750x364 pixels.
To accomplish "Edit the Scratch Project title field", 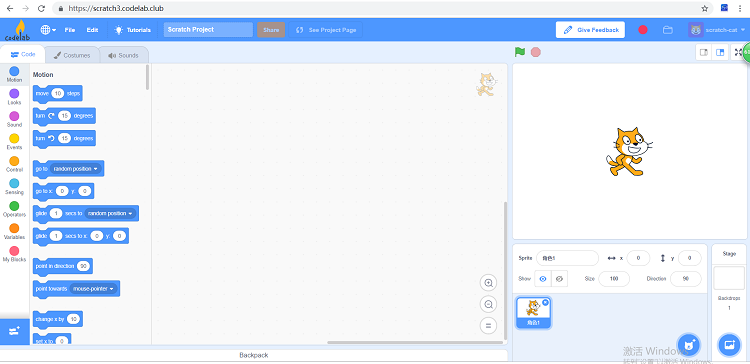I will [208, 30].
